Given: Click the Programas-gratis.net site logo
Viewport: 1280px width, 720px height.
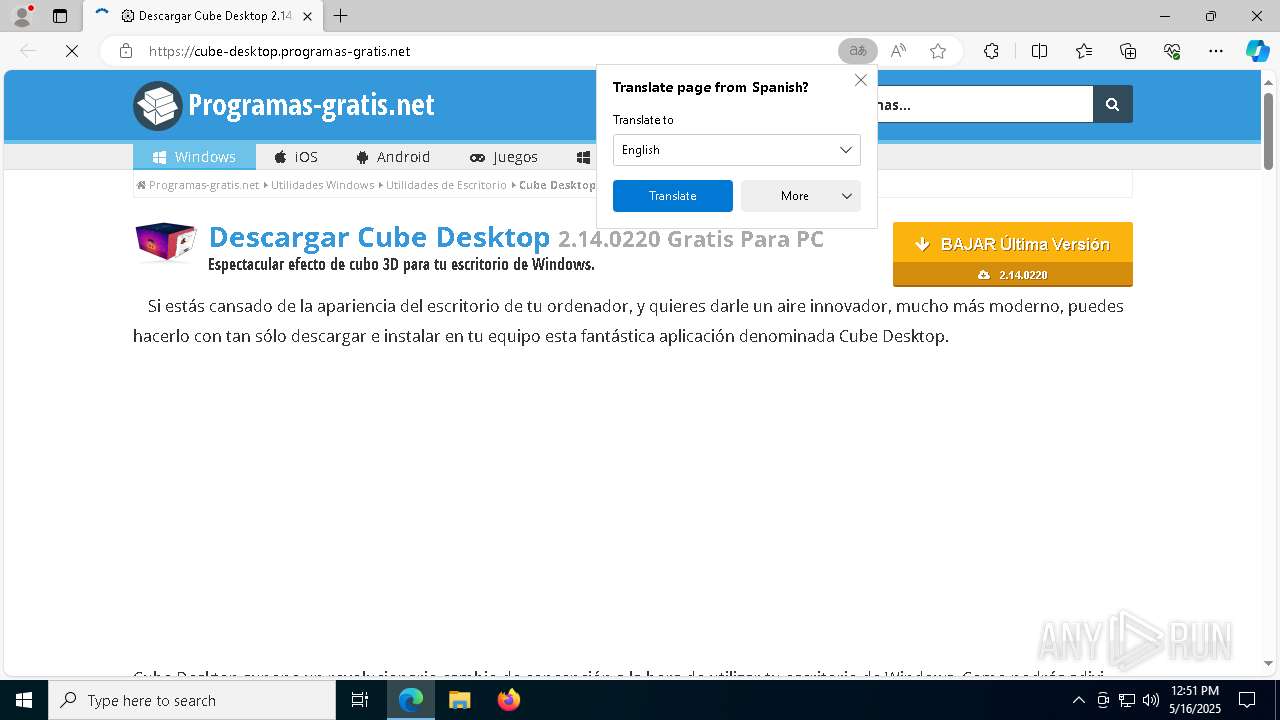Looking at the screenshot, I should 284,105.
